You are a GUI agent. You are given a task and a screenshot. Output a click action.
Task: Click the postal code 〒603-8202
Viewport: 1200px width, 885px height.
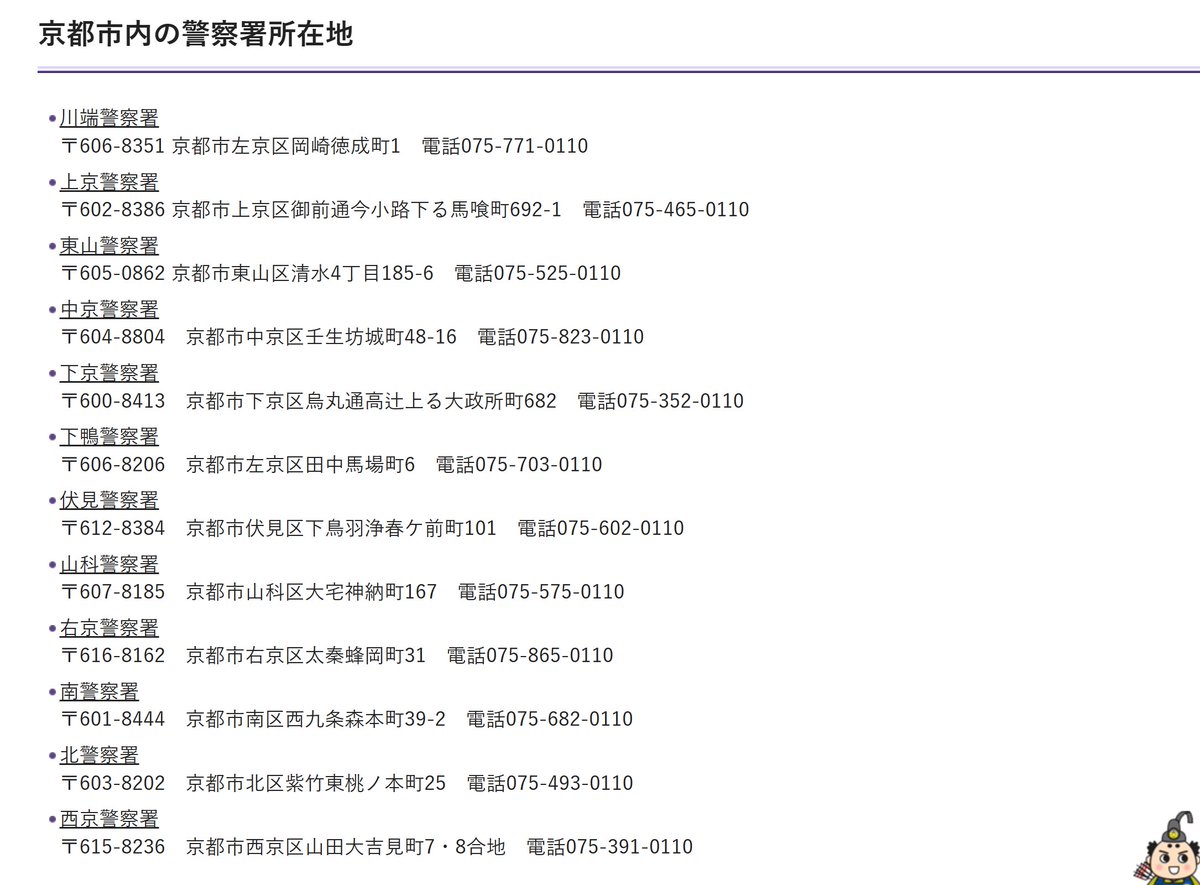click(113, 783)
